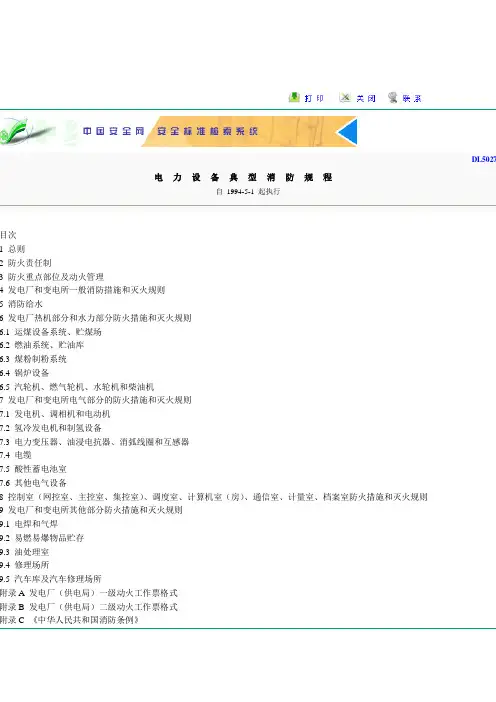Select entry 9.2 易燃易爆物品贮存
496x702 pixels.
tap(42, 538)
